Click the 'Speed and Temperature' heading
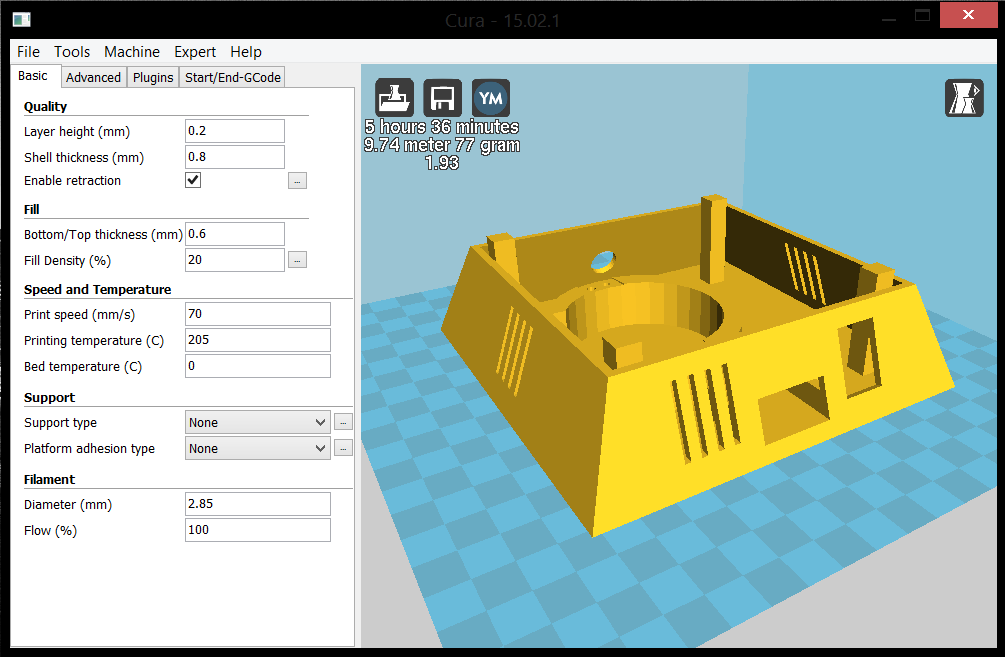The height and width of the screenshot is (657, 1005). [x=97, y=289]
